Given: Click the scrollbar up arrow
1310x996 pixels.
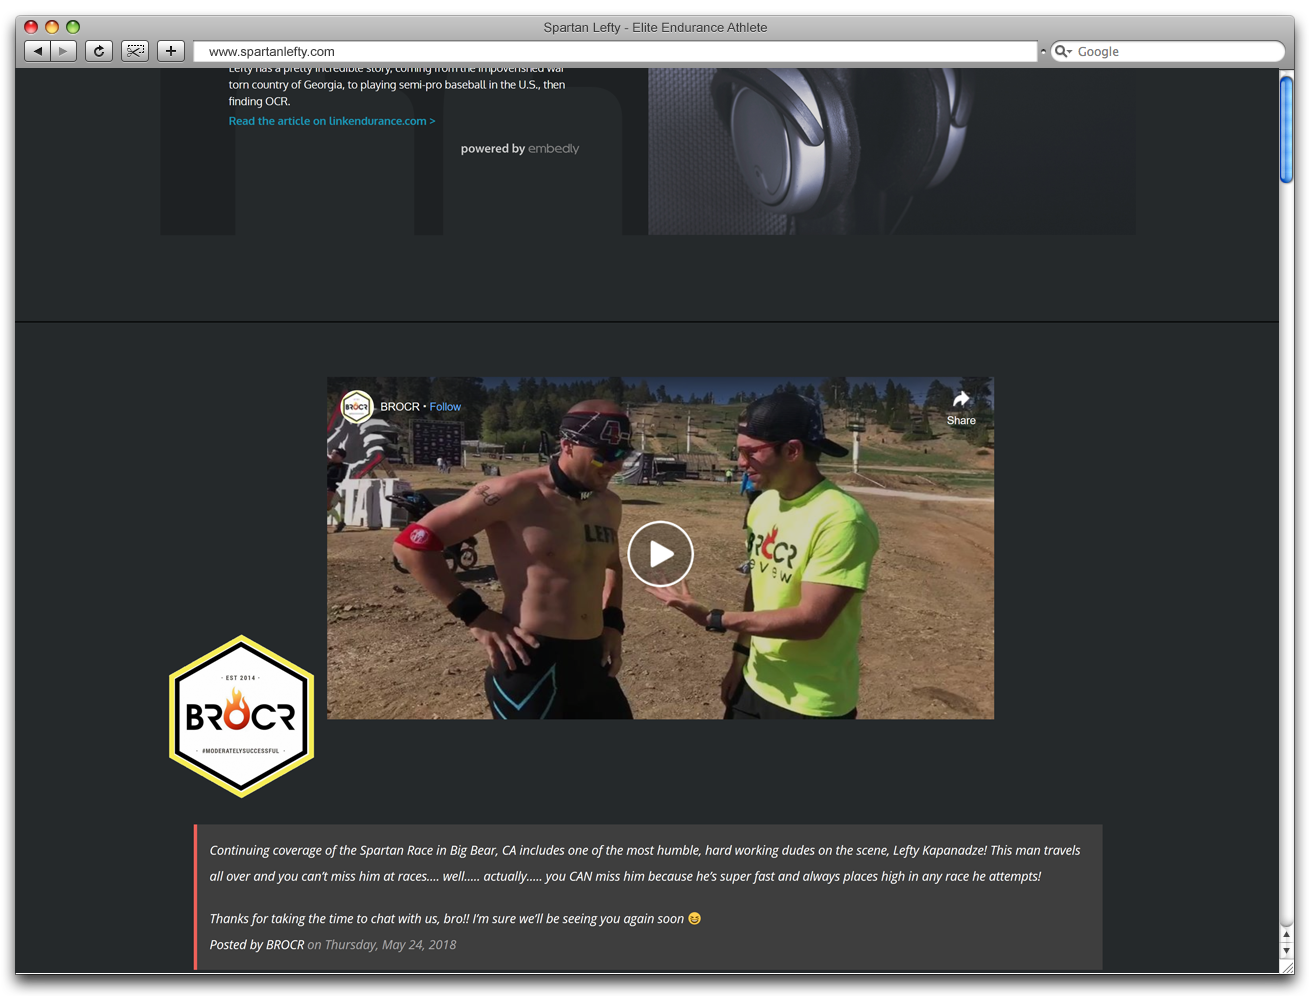Looking at the screenshot, I should point(1286,935).
